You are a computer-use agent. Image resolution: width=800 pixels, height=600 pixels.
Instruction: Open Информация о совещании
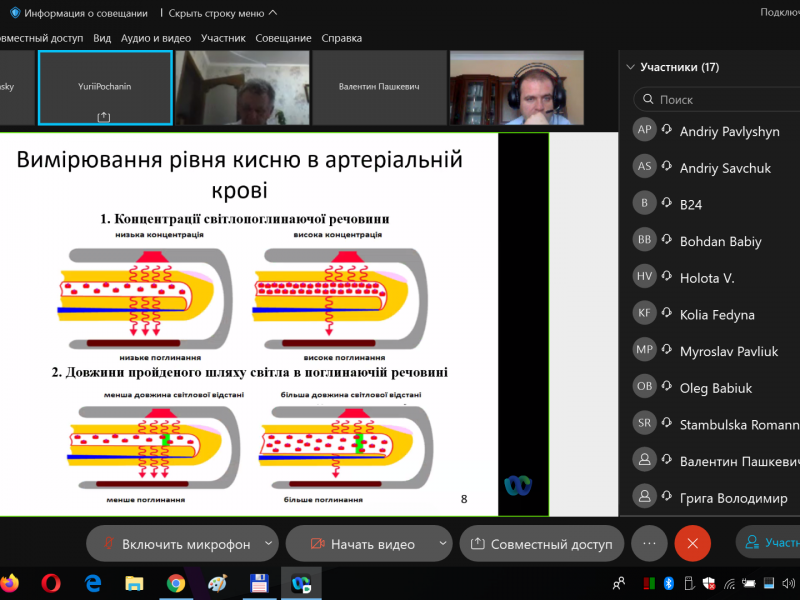pyautogui.click(x=78, y=13)
